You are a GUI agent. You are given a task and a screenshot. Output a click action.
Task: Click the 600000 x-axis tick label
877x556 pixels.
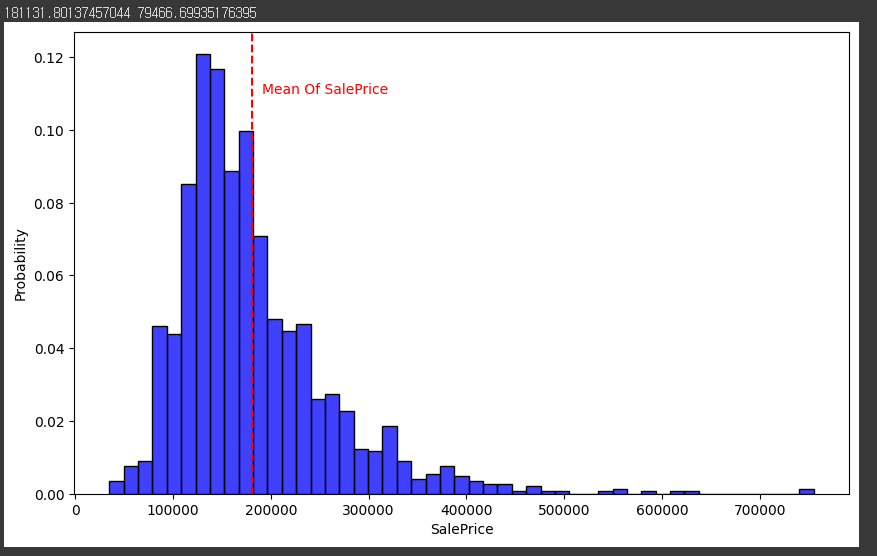(x=662, y=510)
